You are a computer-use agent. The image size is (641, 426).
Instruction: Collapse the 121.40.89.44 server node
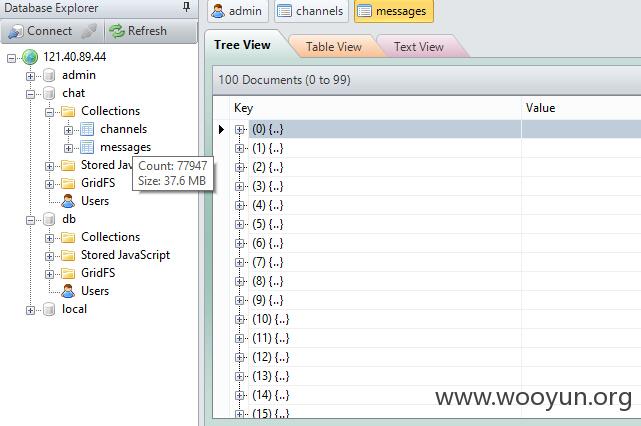pos(11,58)
